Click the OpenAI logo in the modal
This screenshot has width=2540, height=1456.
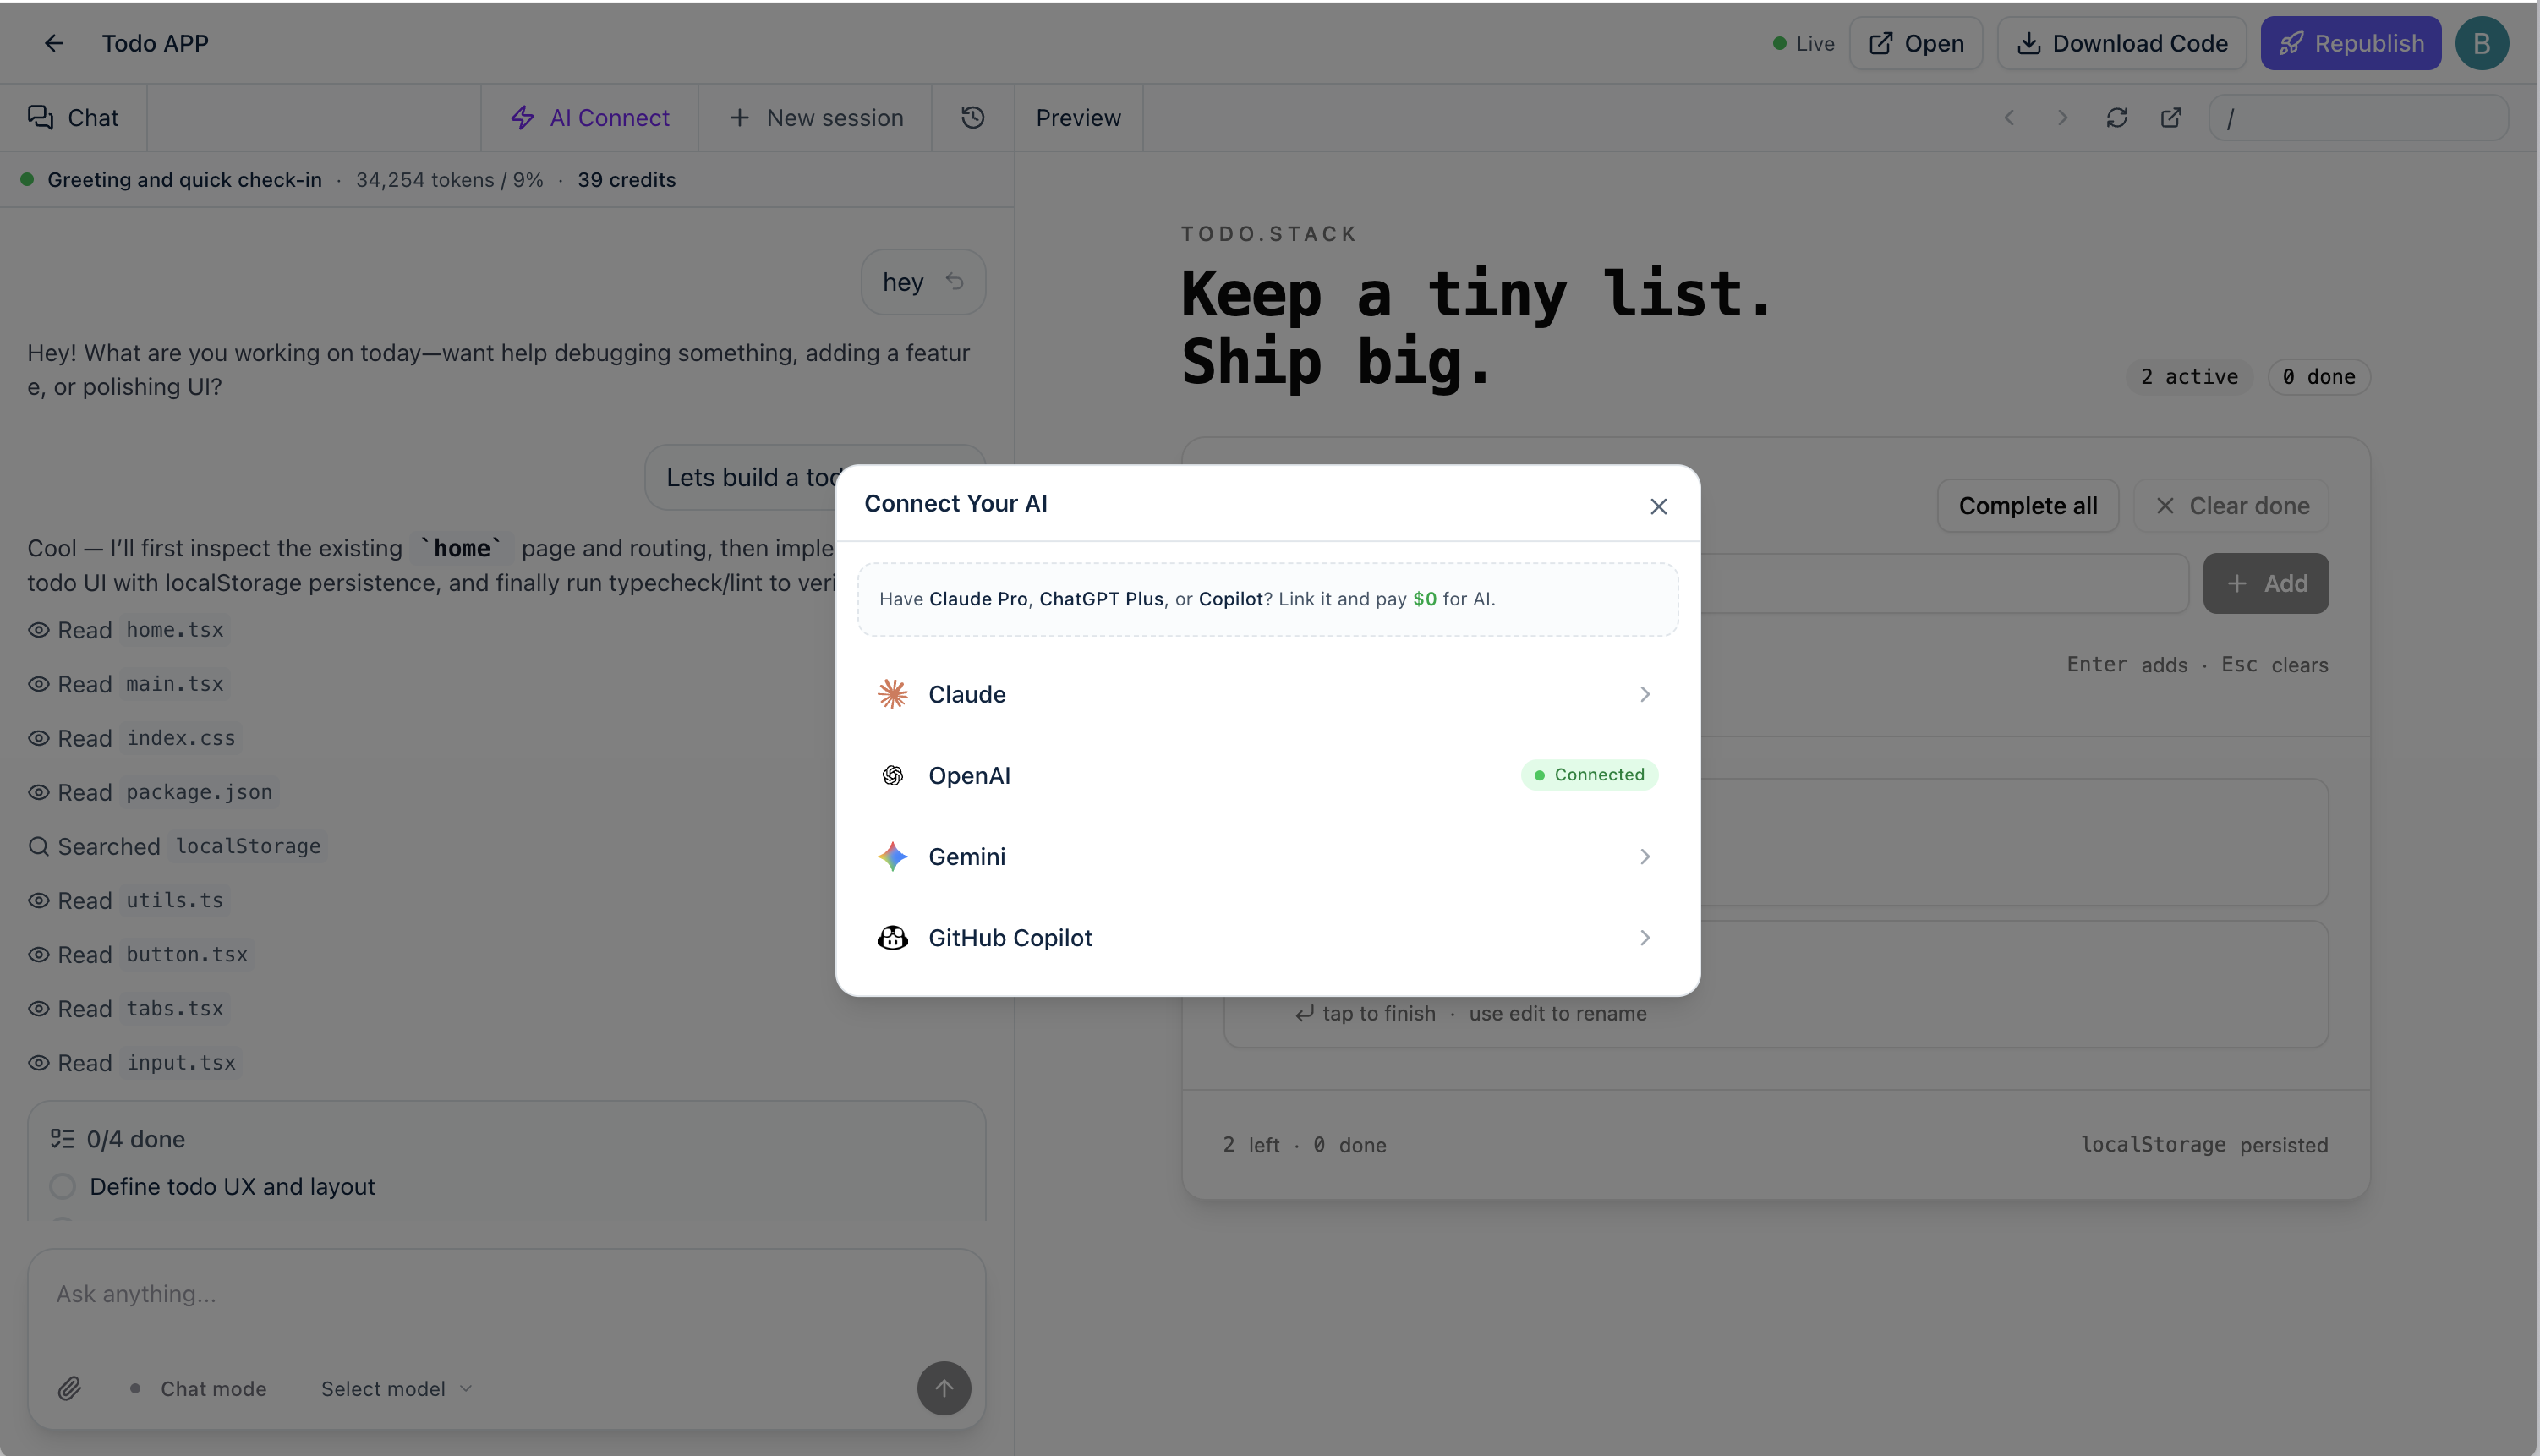coord(892,775)
